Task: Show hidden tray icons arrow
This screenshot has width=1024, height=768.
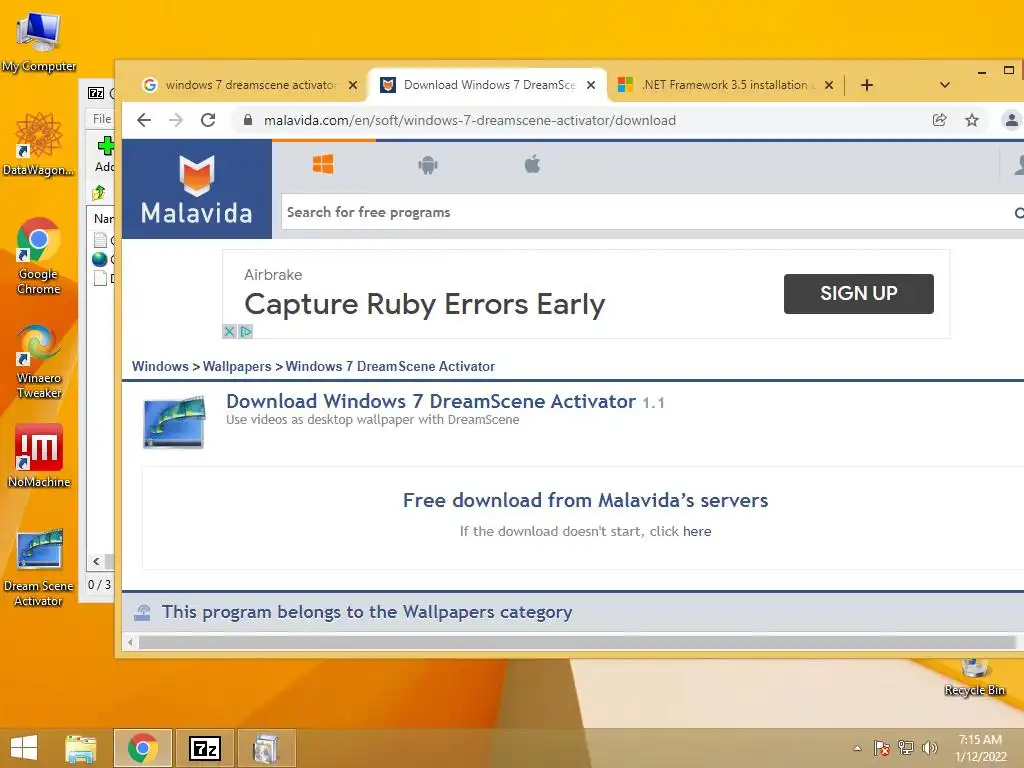Action: coord(857,748)
